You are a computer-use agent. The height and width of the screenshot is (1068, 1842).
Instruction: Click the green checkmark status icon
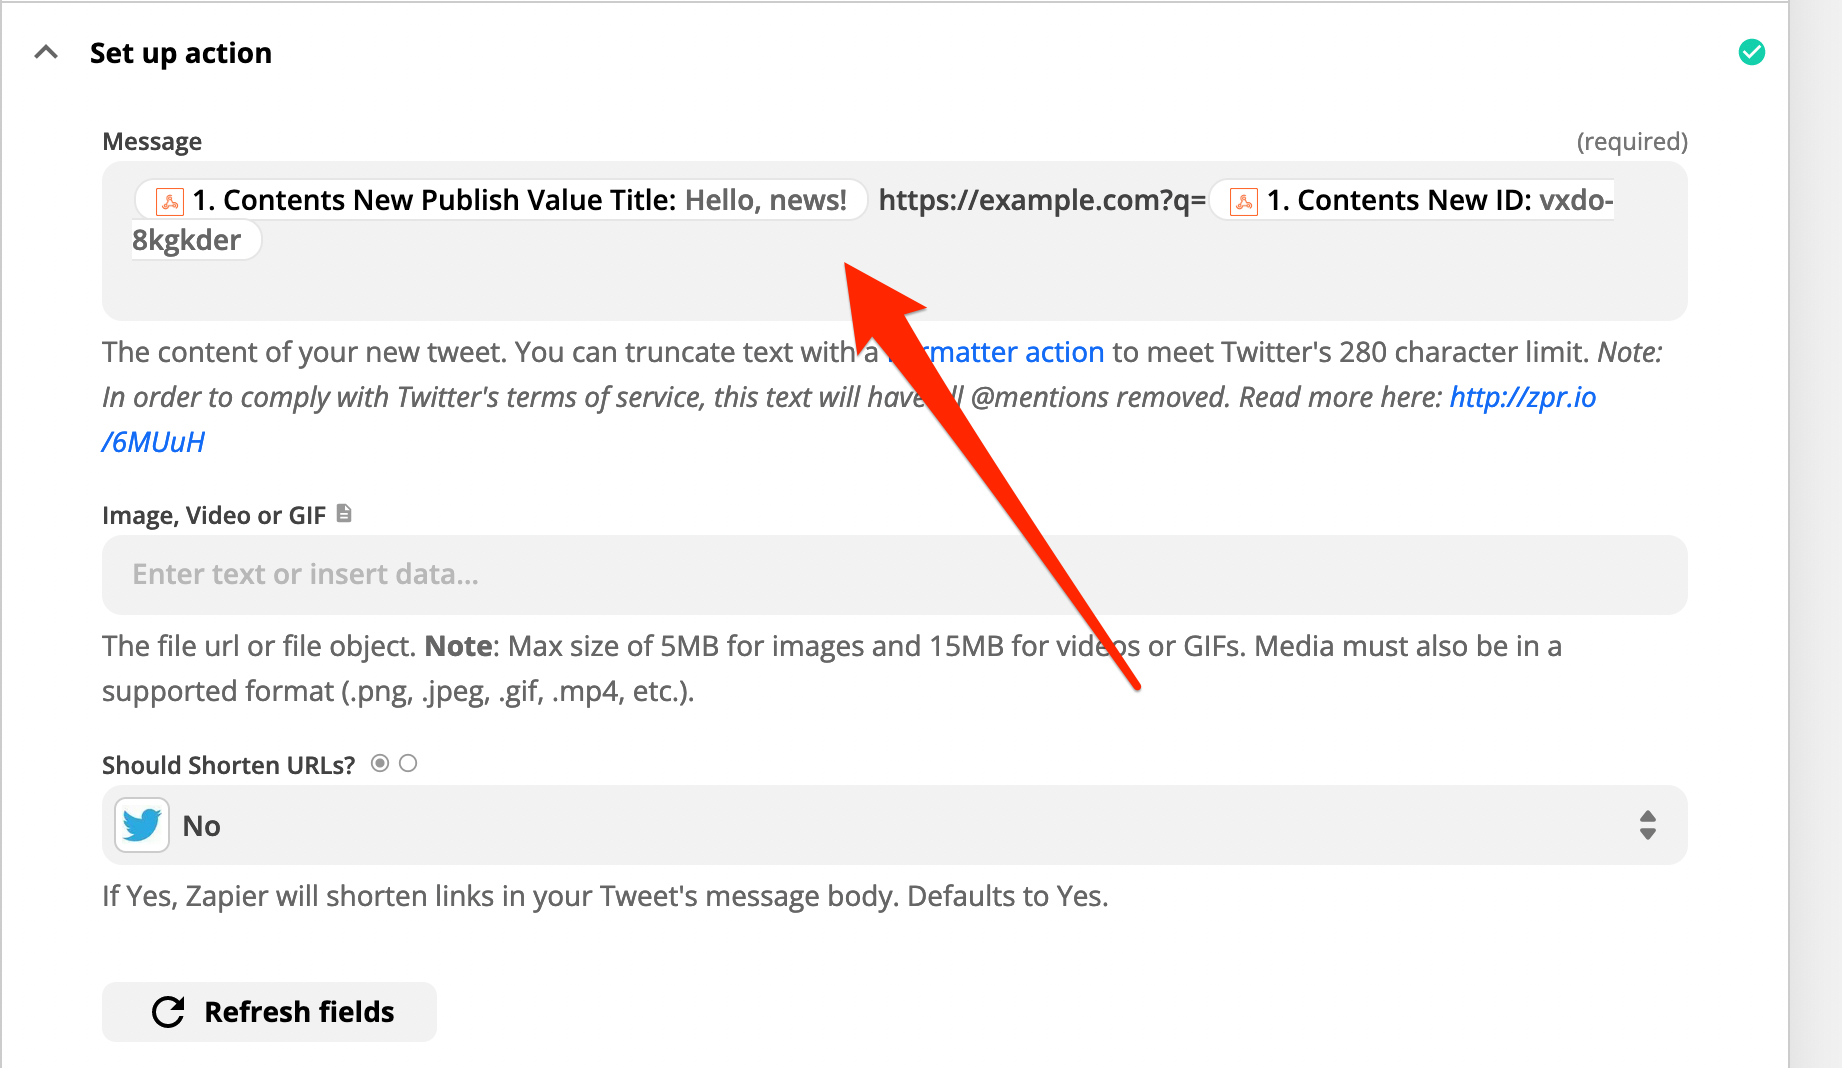(1751, 52)
